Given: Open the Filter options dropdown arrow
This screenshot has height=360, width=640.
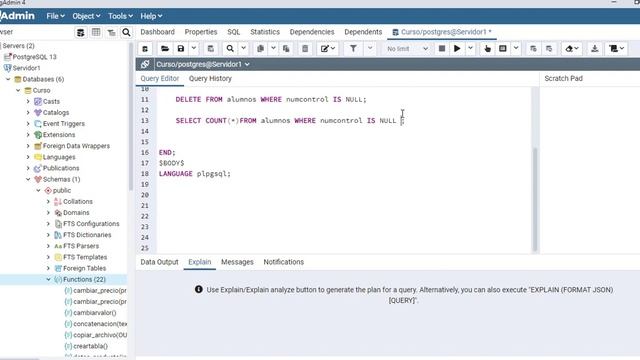Looking at the screenshot, I should 370,49.
